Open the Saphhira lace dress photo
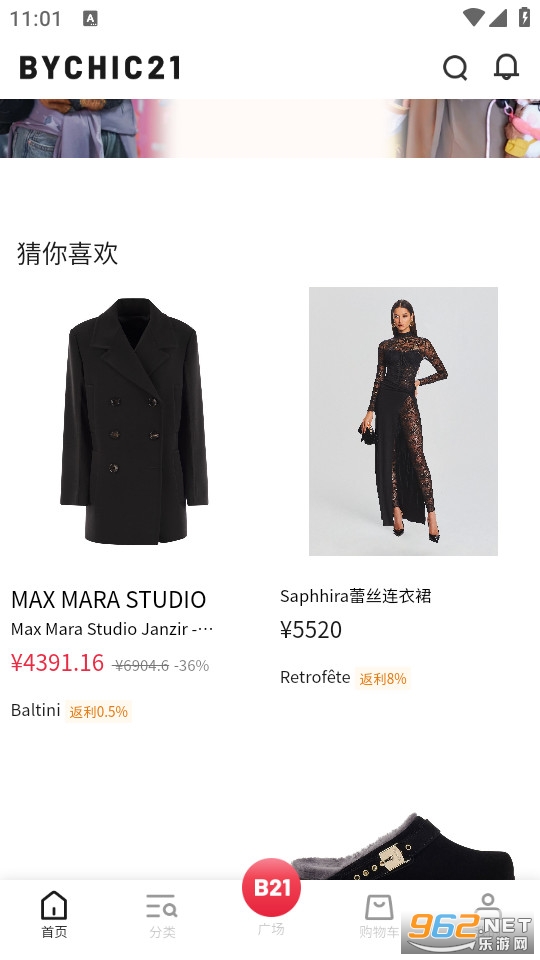Image resolution: width=540 pixels, height=960 pixels. tap(403, 421)
